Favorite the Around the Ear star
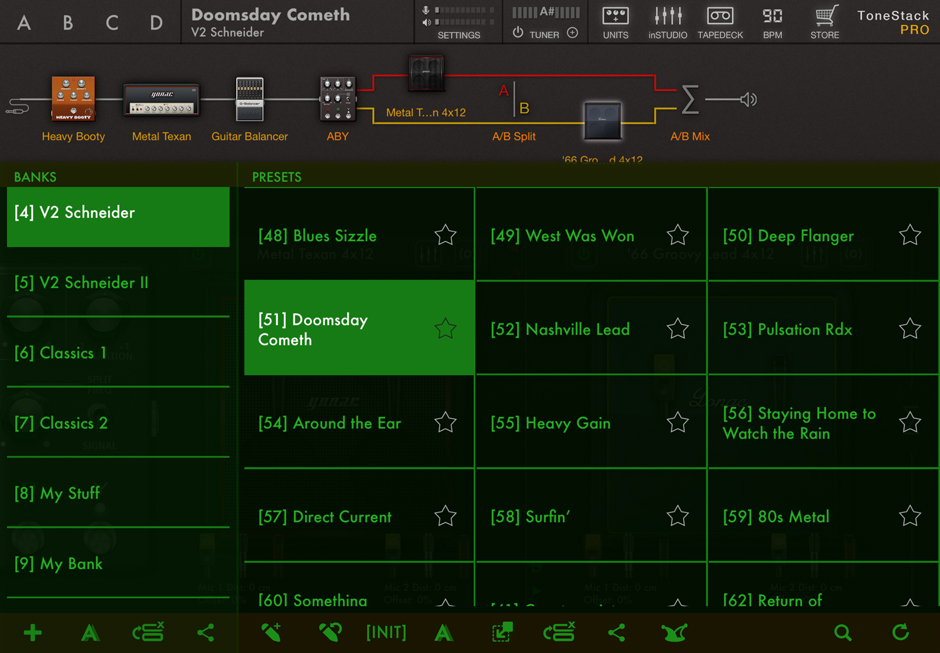The width and height of the screenshot is (940, 653). pyautogui.click(x=445, y=422)
